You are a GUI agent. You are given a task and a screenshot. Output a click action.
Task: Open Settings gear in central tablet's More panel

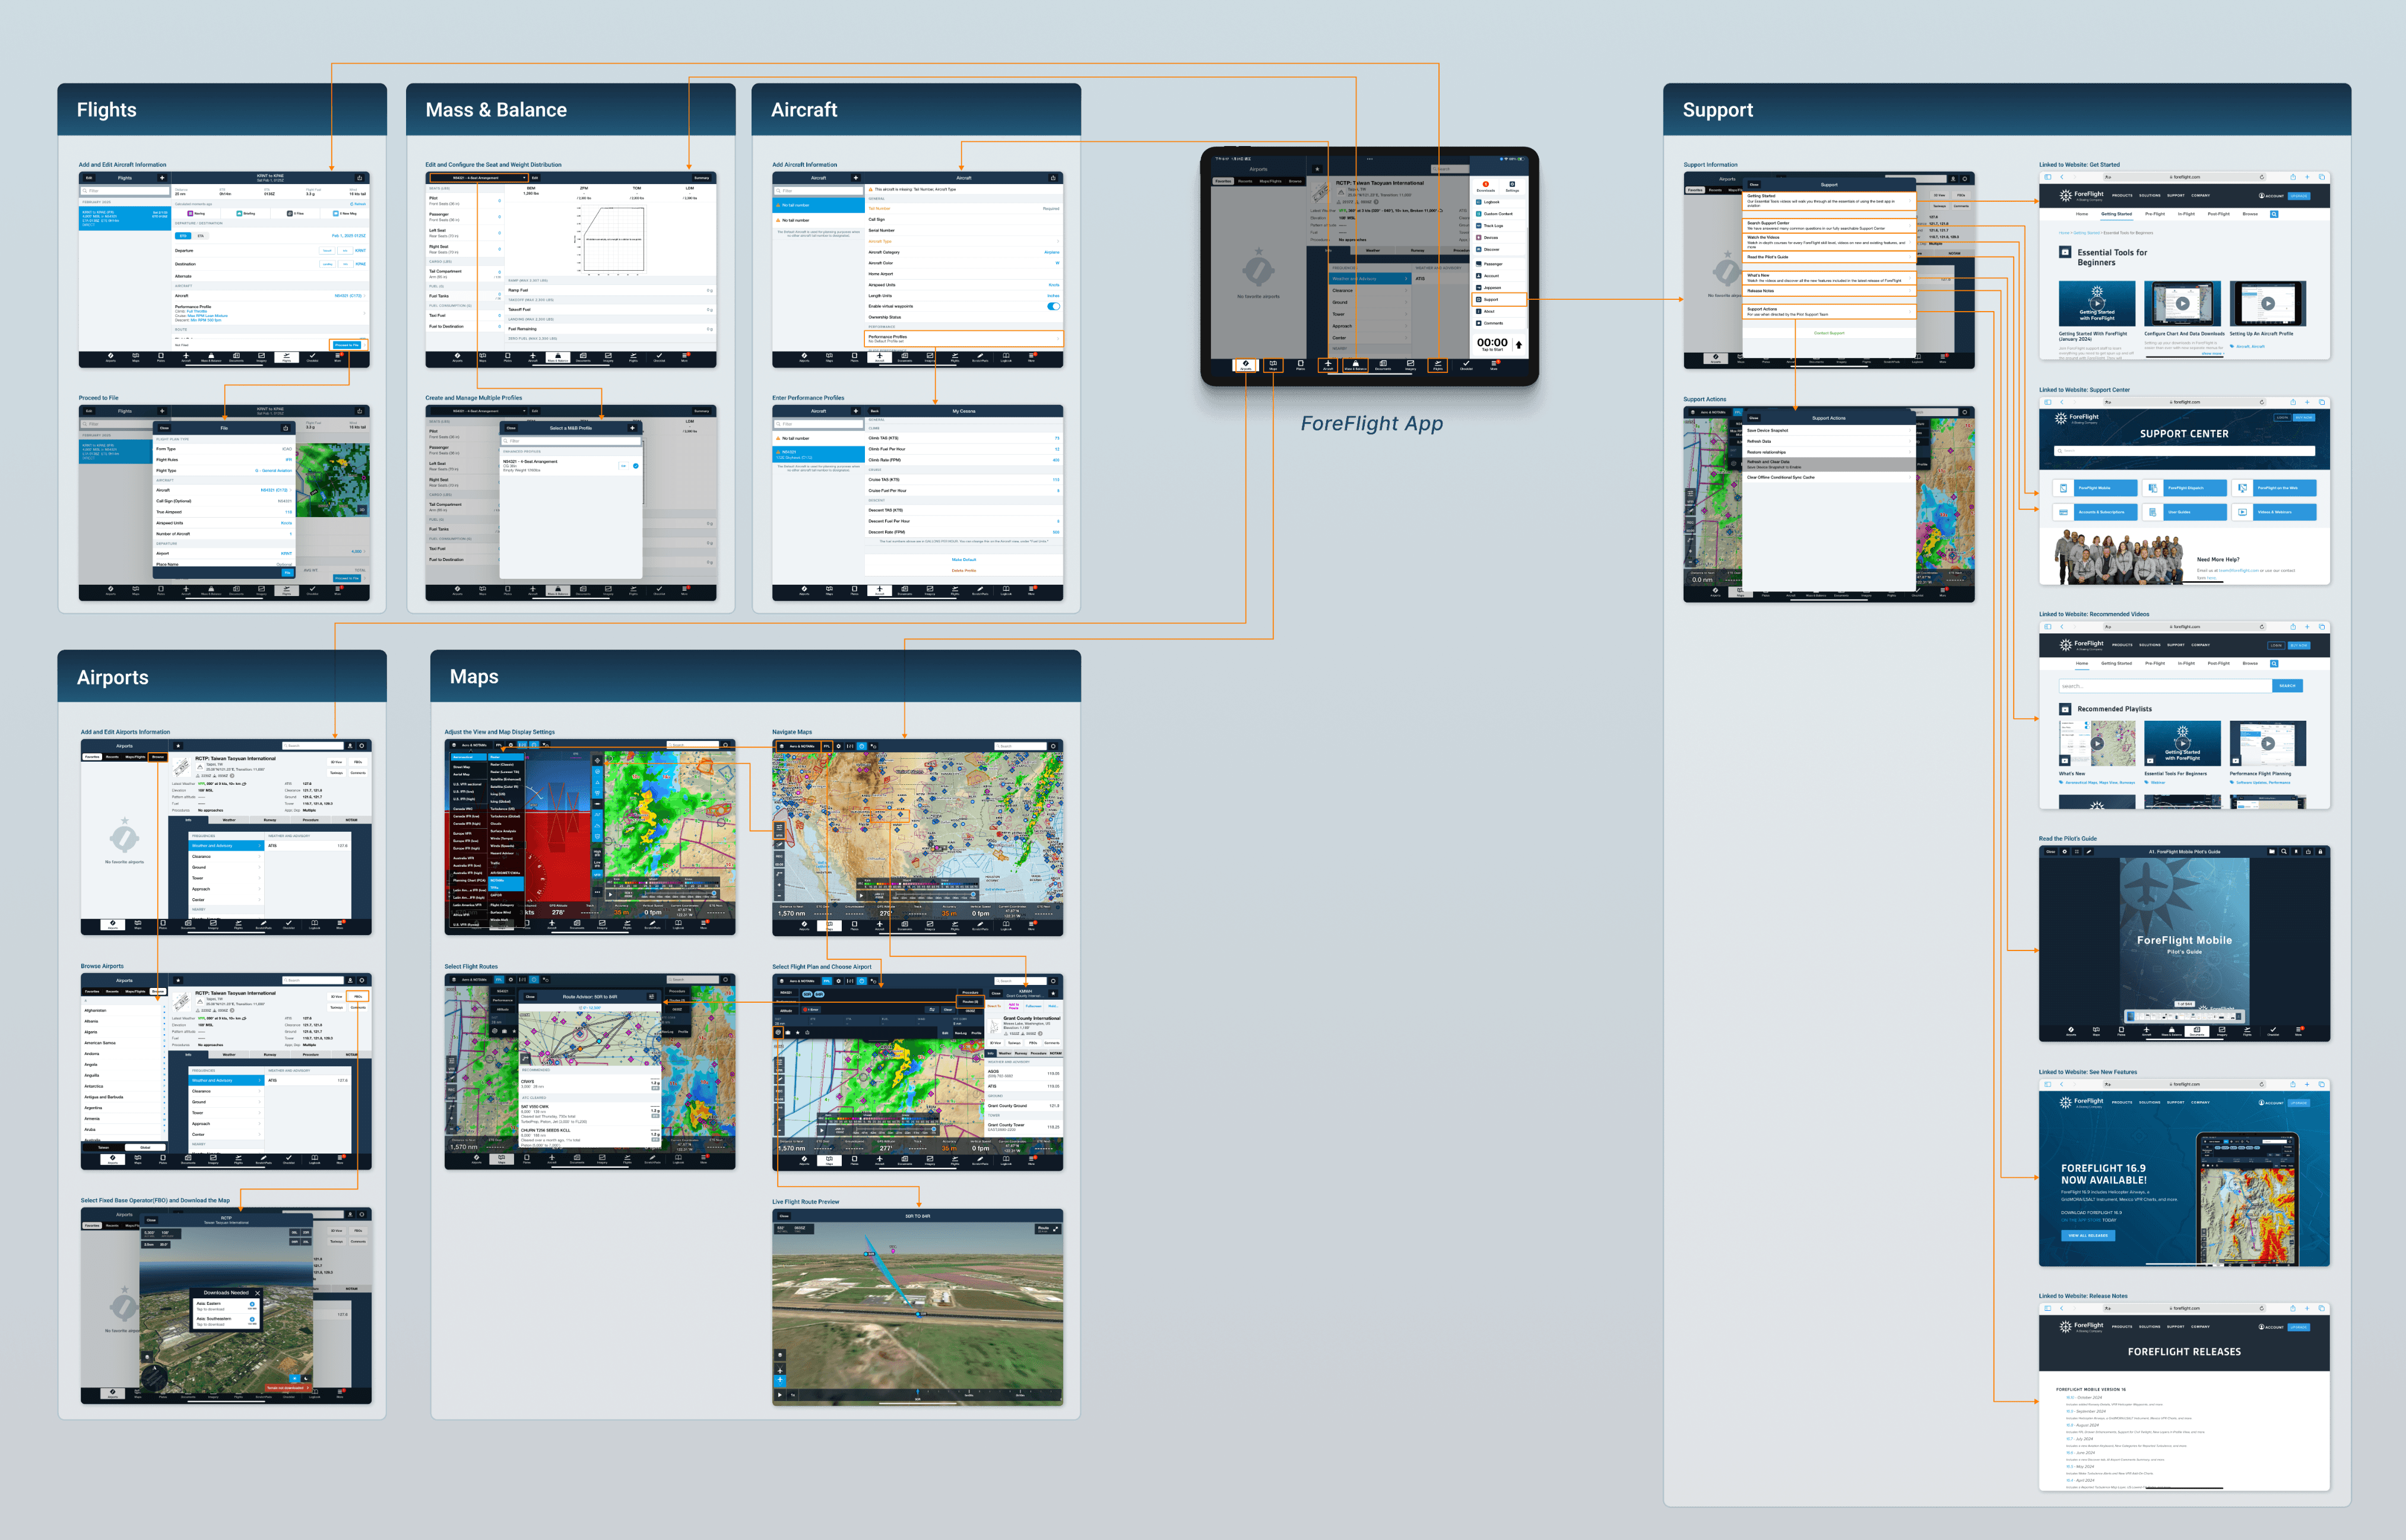[x=1512, y=186]
